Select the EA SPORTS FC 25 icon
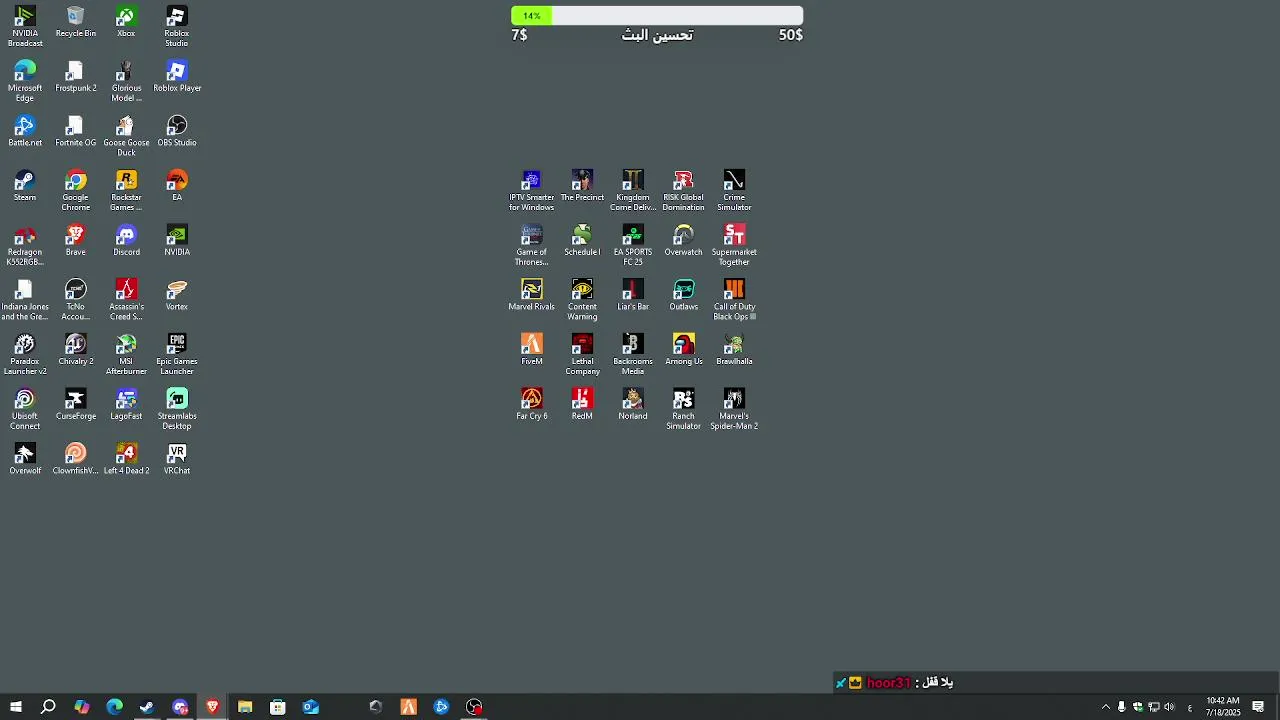Viewport: 1280px width, 720px height. (x=633, y=245)
